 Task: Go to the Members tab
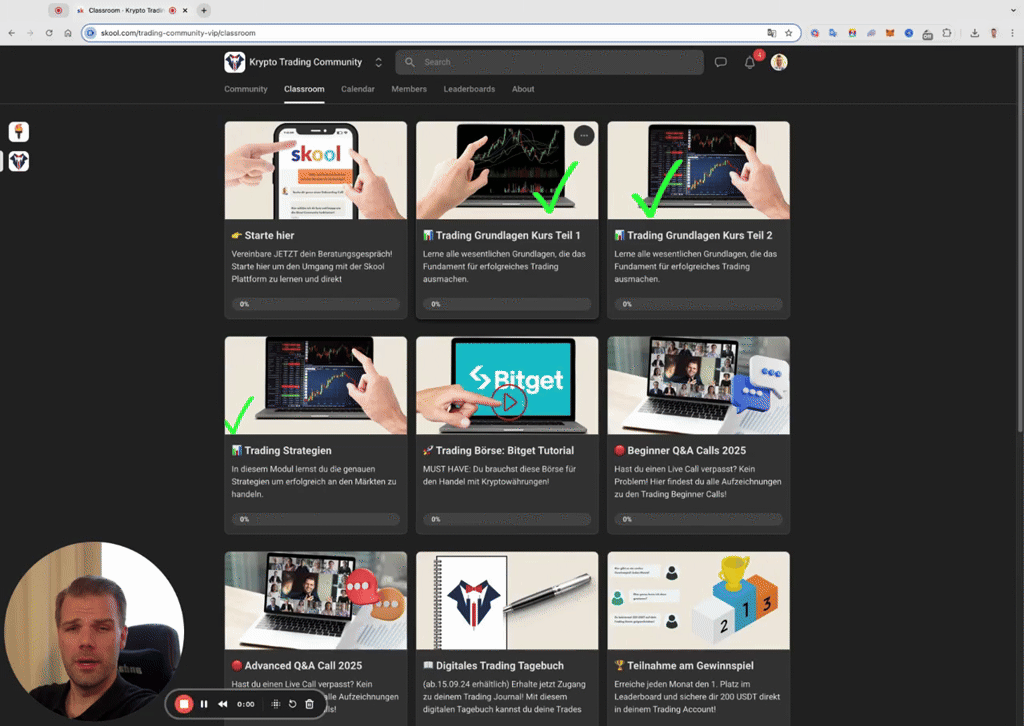pyautogui.click(x=409, y=89)
